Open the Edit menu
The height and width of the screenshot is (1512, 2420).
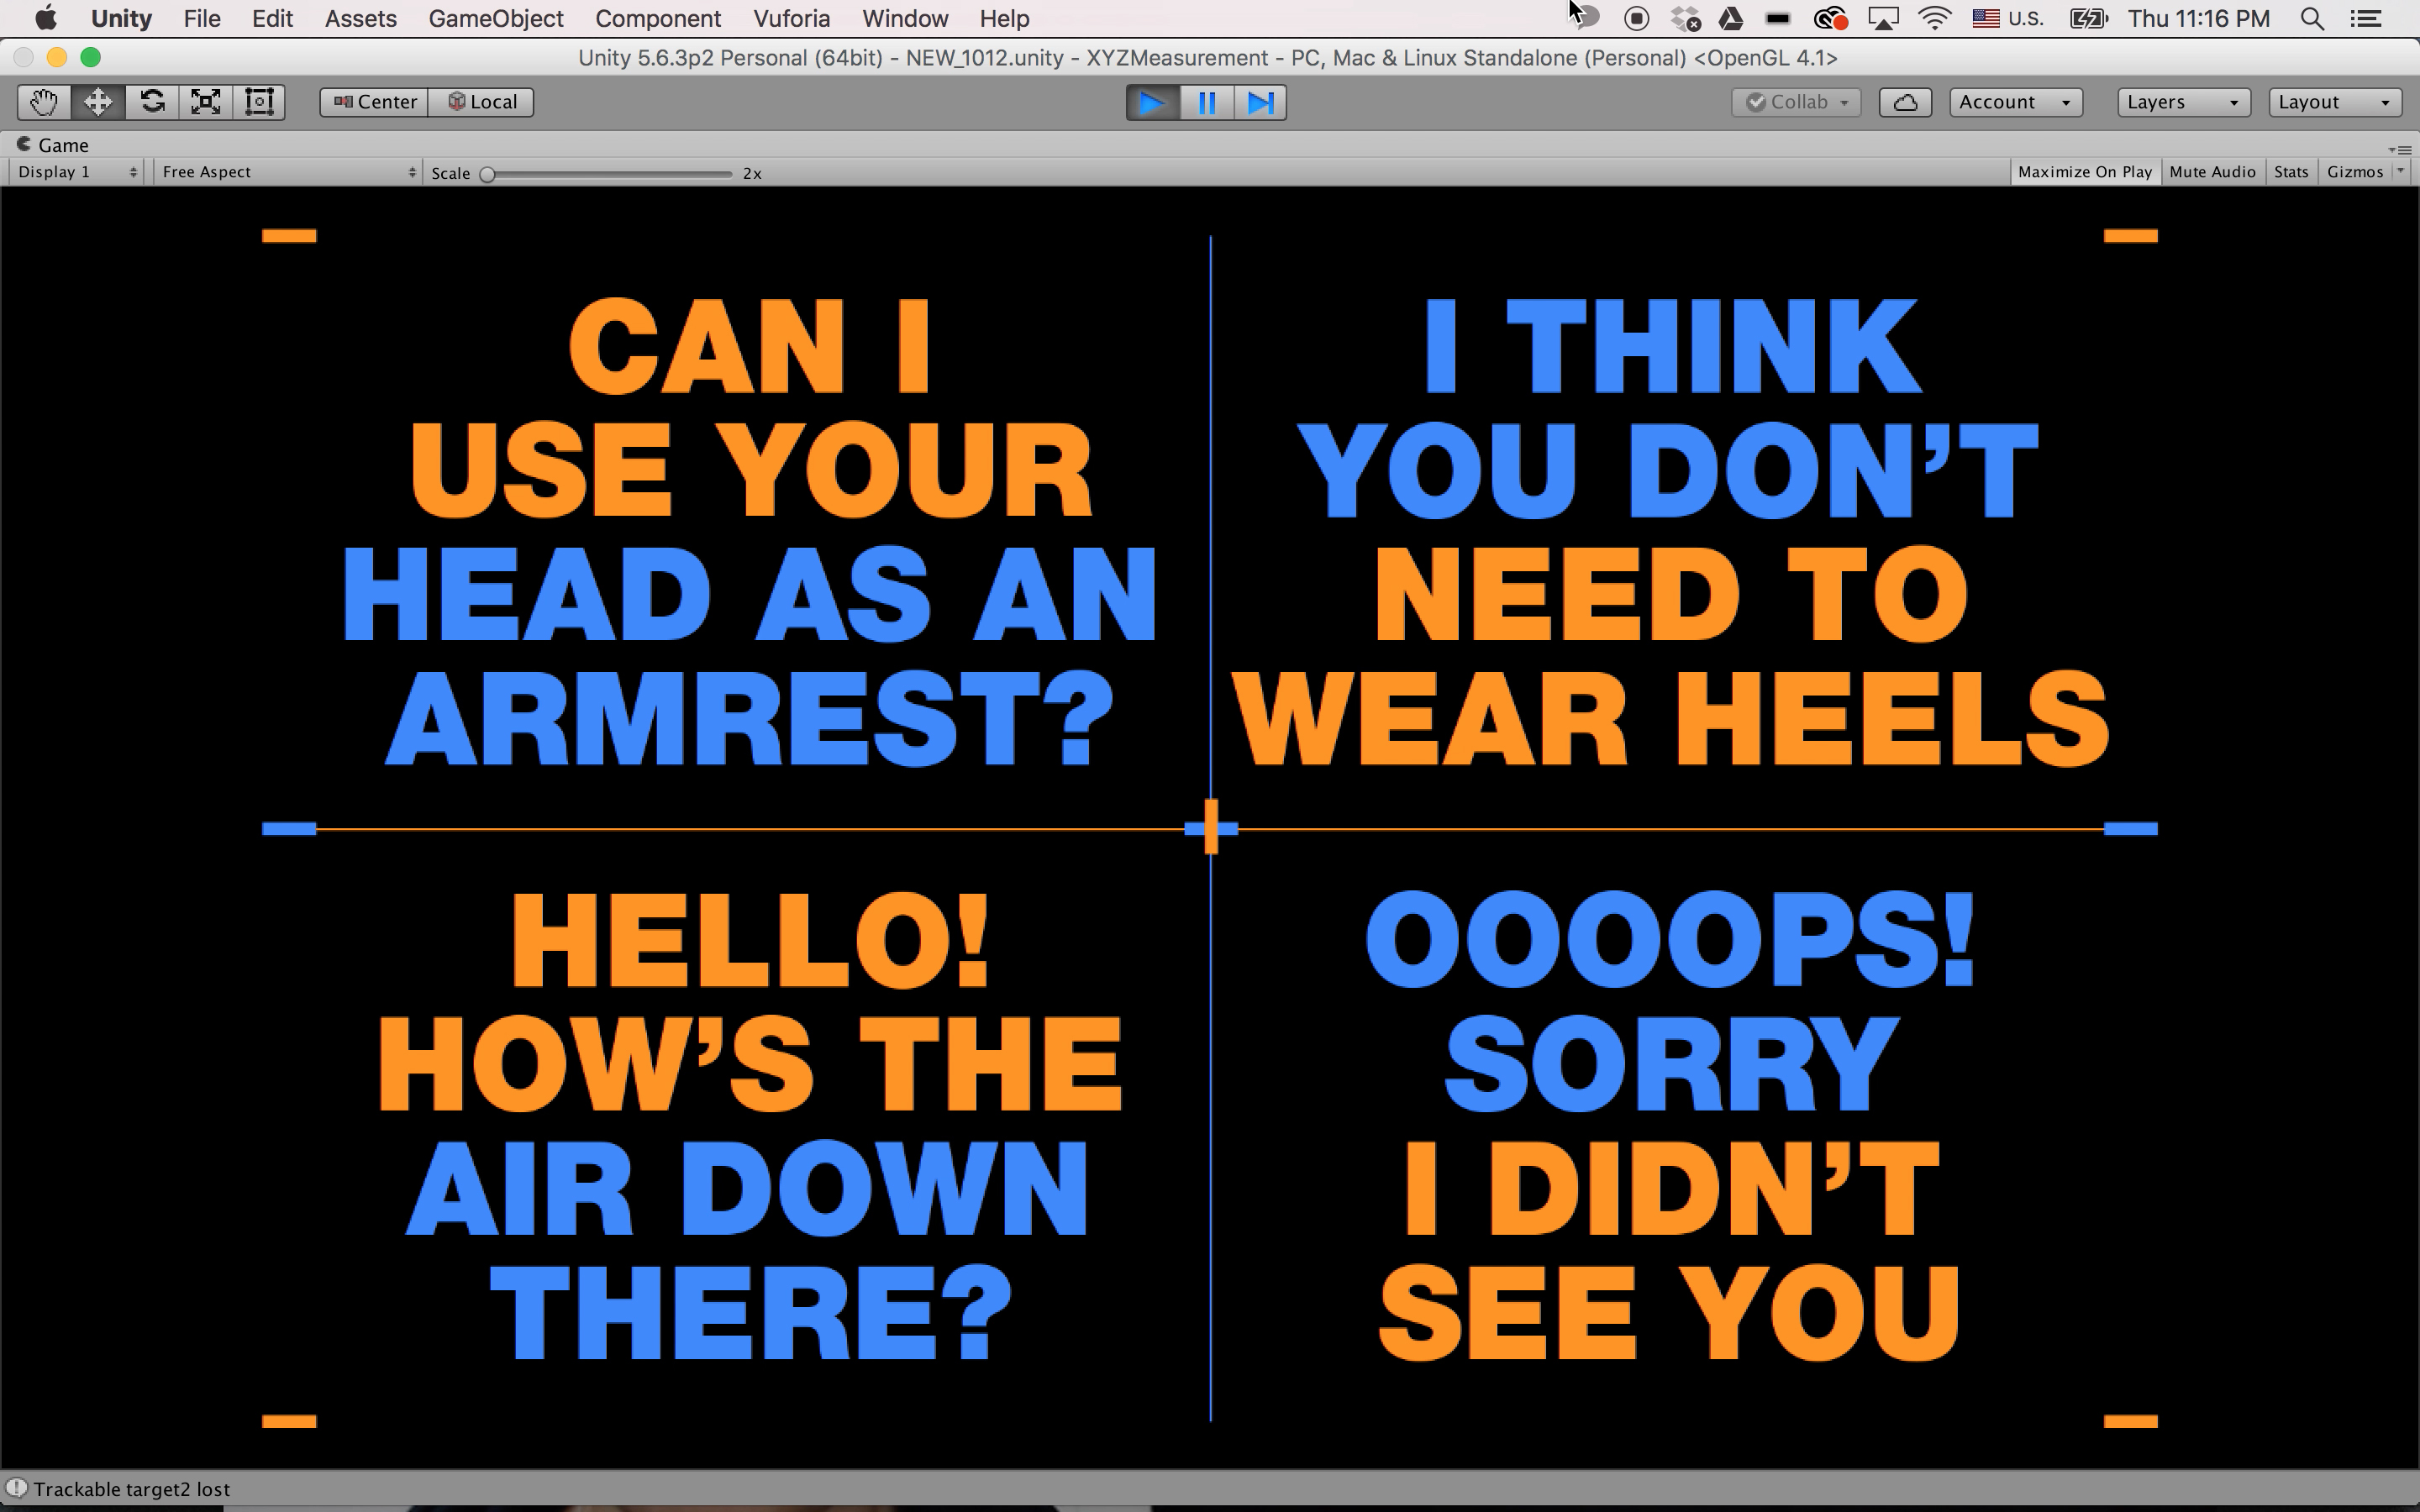[272, 18]
